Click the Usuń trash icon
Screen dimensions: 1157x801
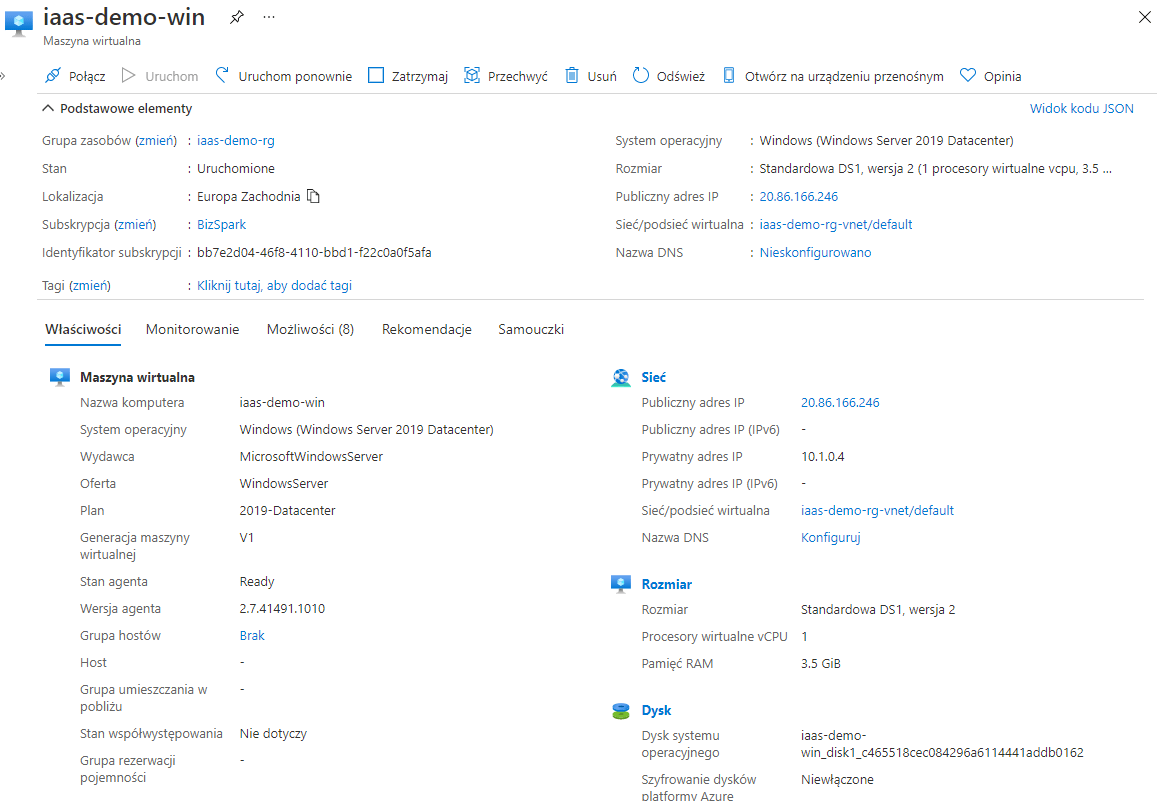(572, 75)
